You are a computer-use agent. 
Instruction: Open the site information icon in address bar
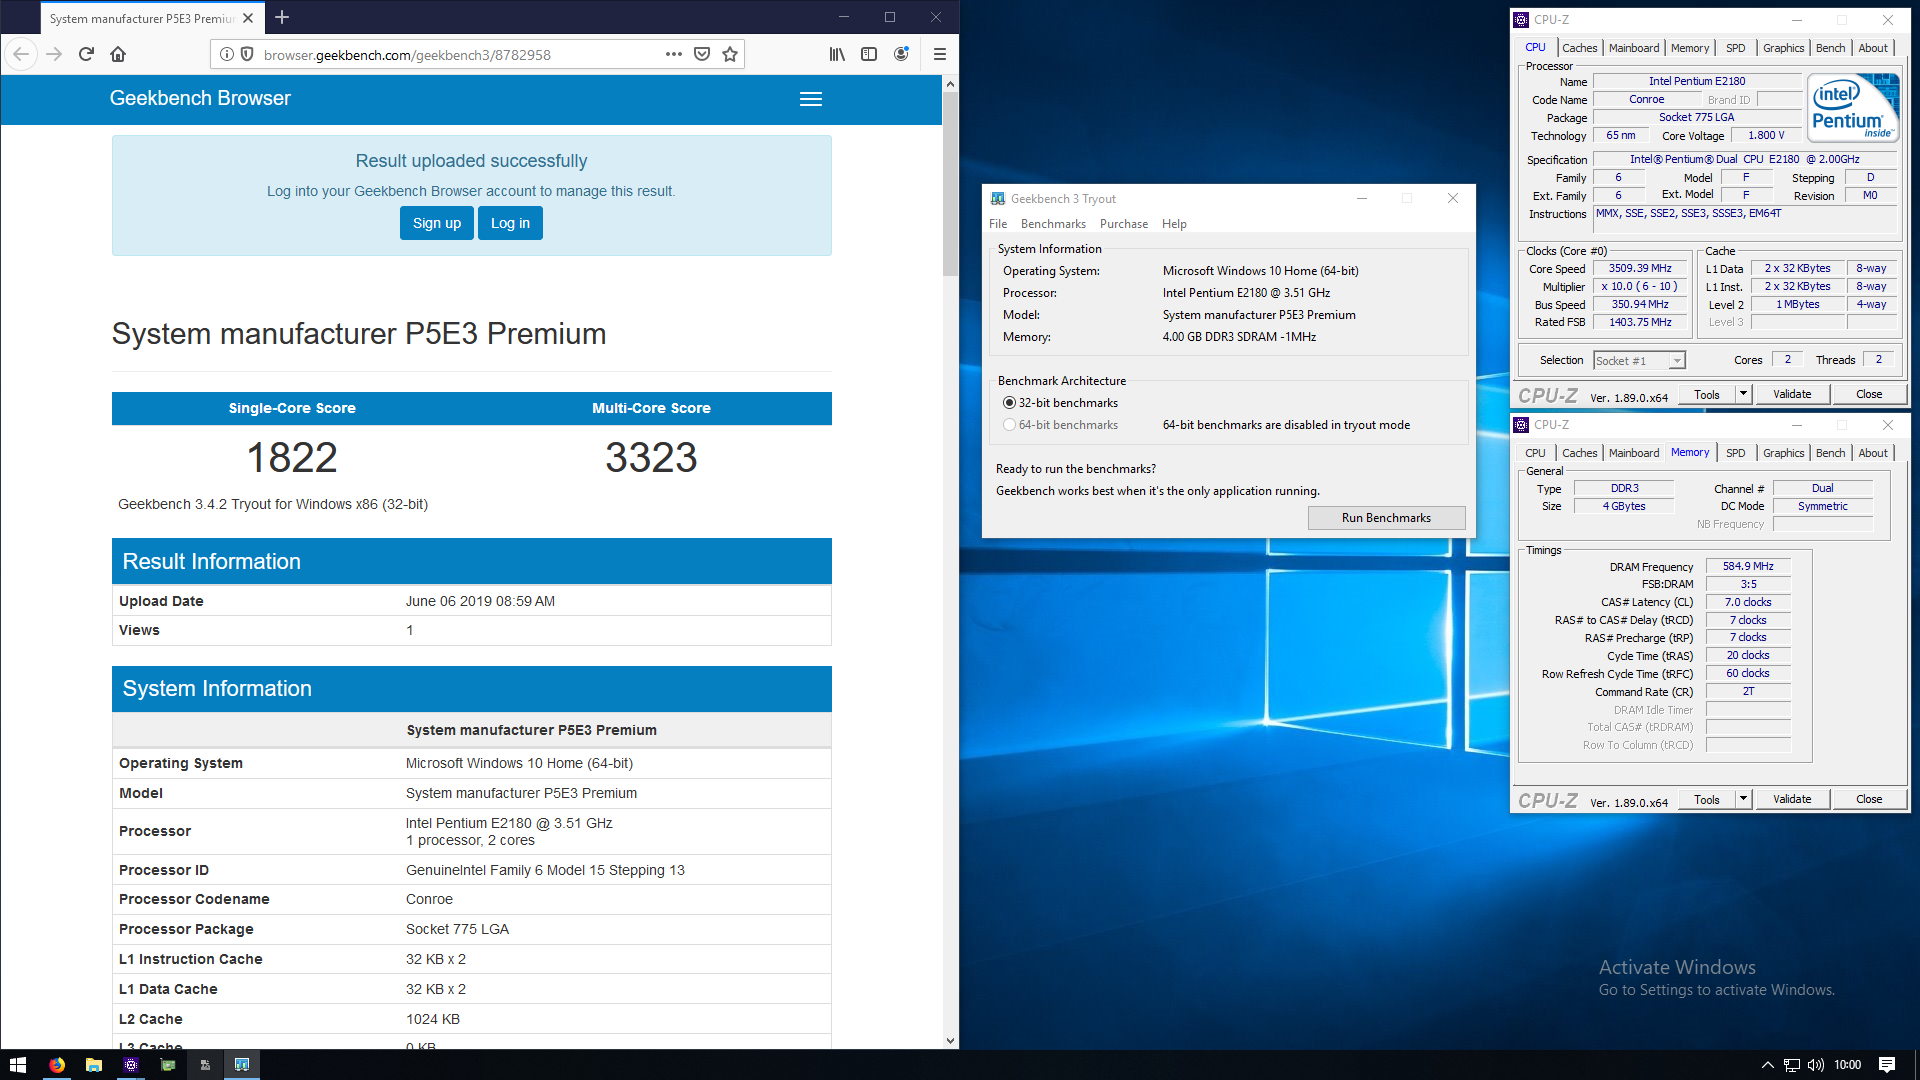click(227, 54)
